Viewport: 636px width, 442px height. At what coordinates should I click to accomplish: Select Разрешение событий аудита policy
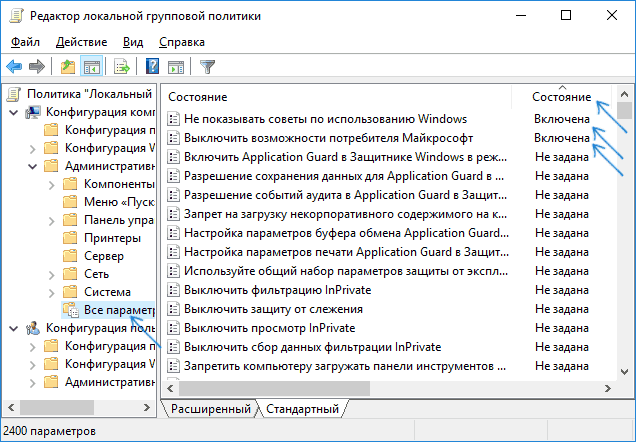point(345,195)
